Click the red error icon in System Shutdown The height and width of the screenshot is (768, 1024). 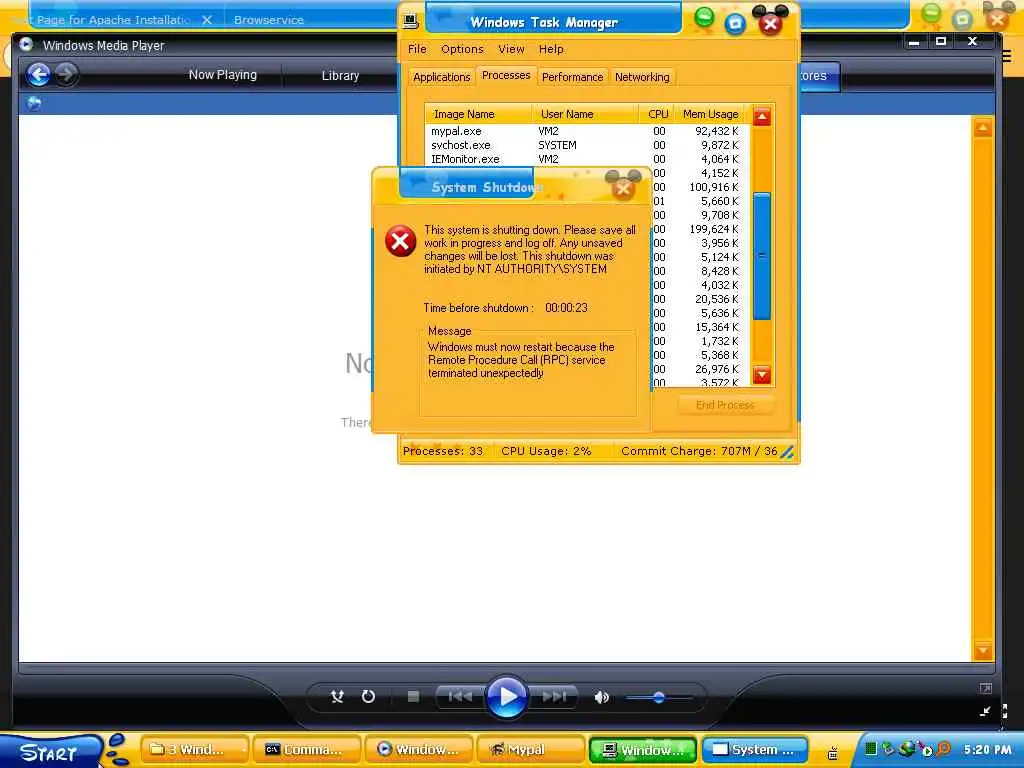400,241
